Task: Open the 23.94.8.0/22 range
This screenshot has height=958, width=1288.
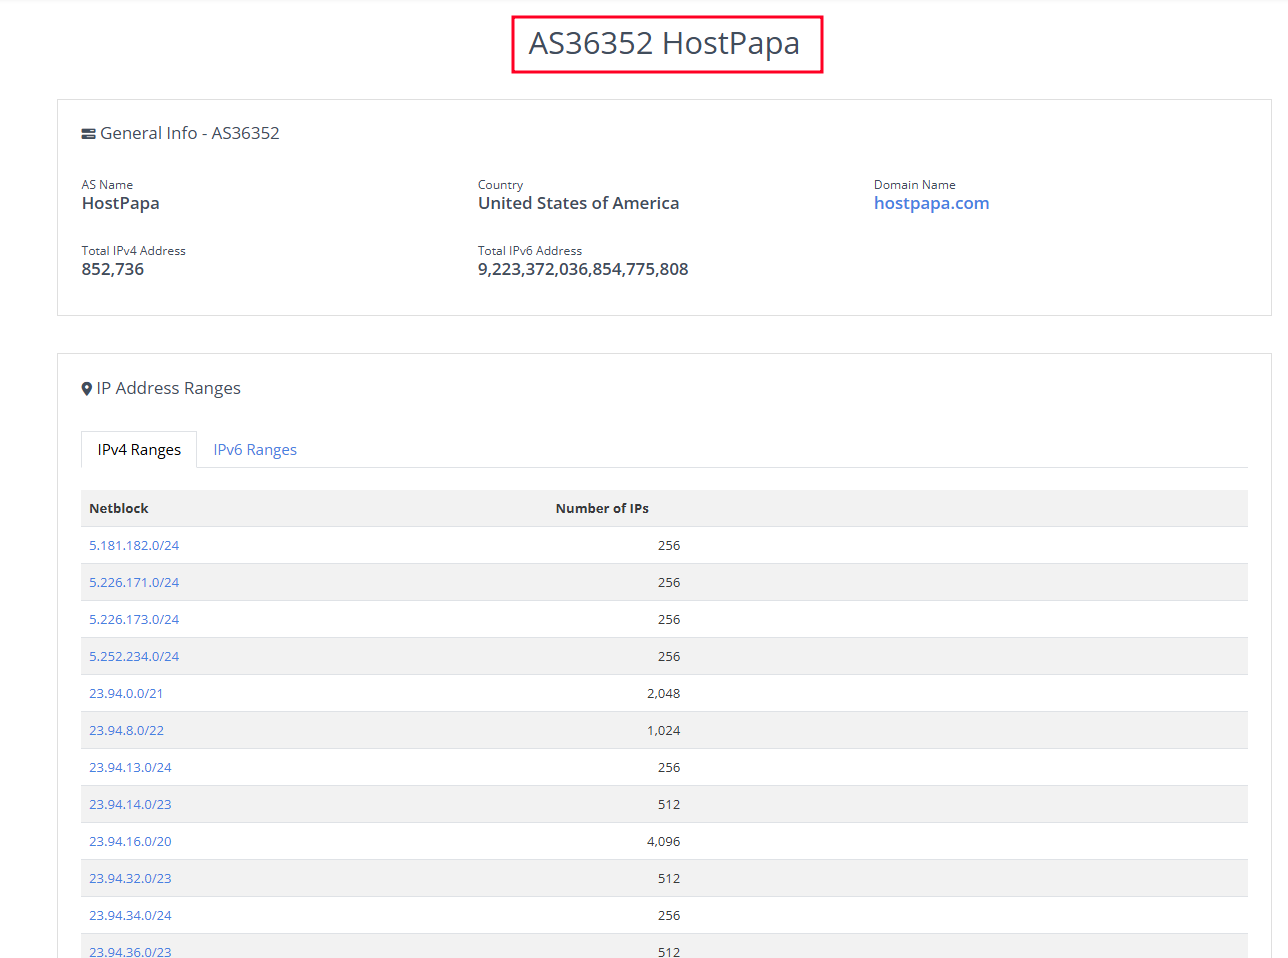Action: (126, 731)
